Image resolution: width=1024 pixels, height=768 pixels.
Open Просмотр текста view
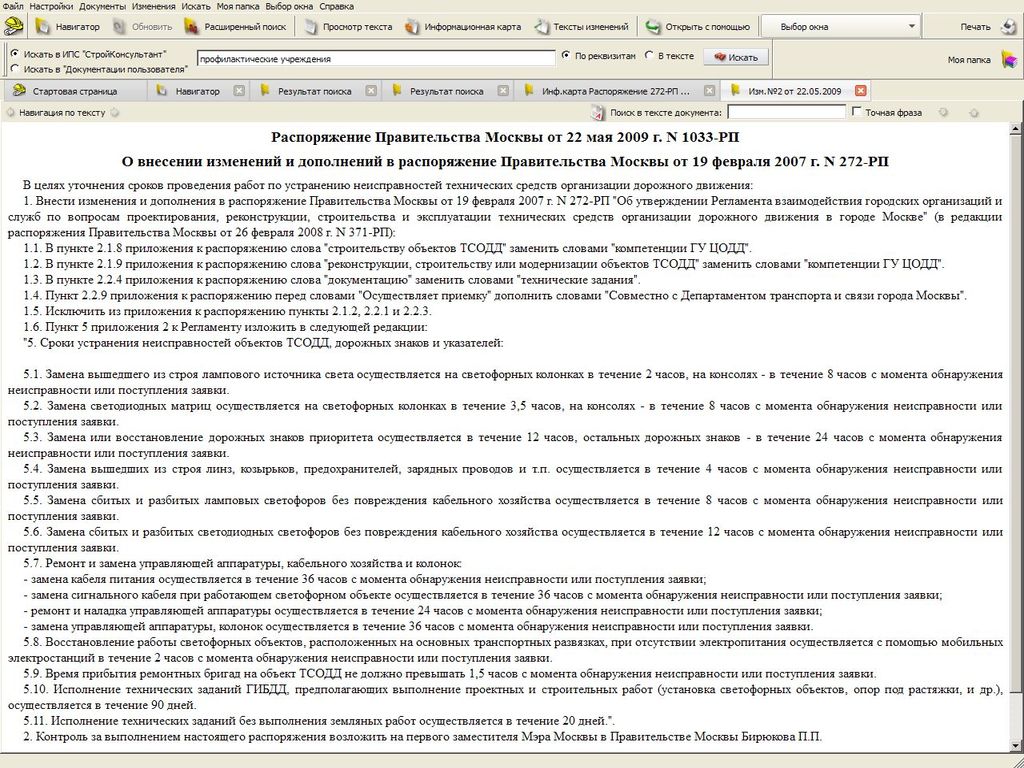click(348, 27)
